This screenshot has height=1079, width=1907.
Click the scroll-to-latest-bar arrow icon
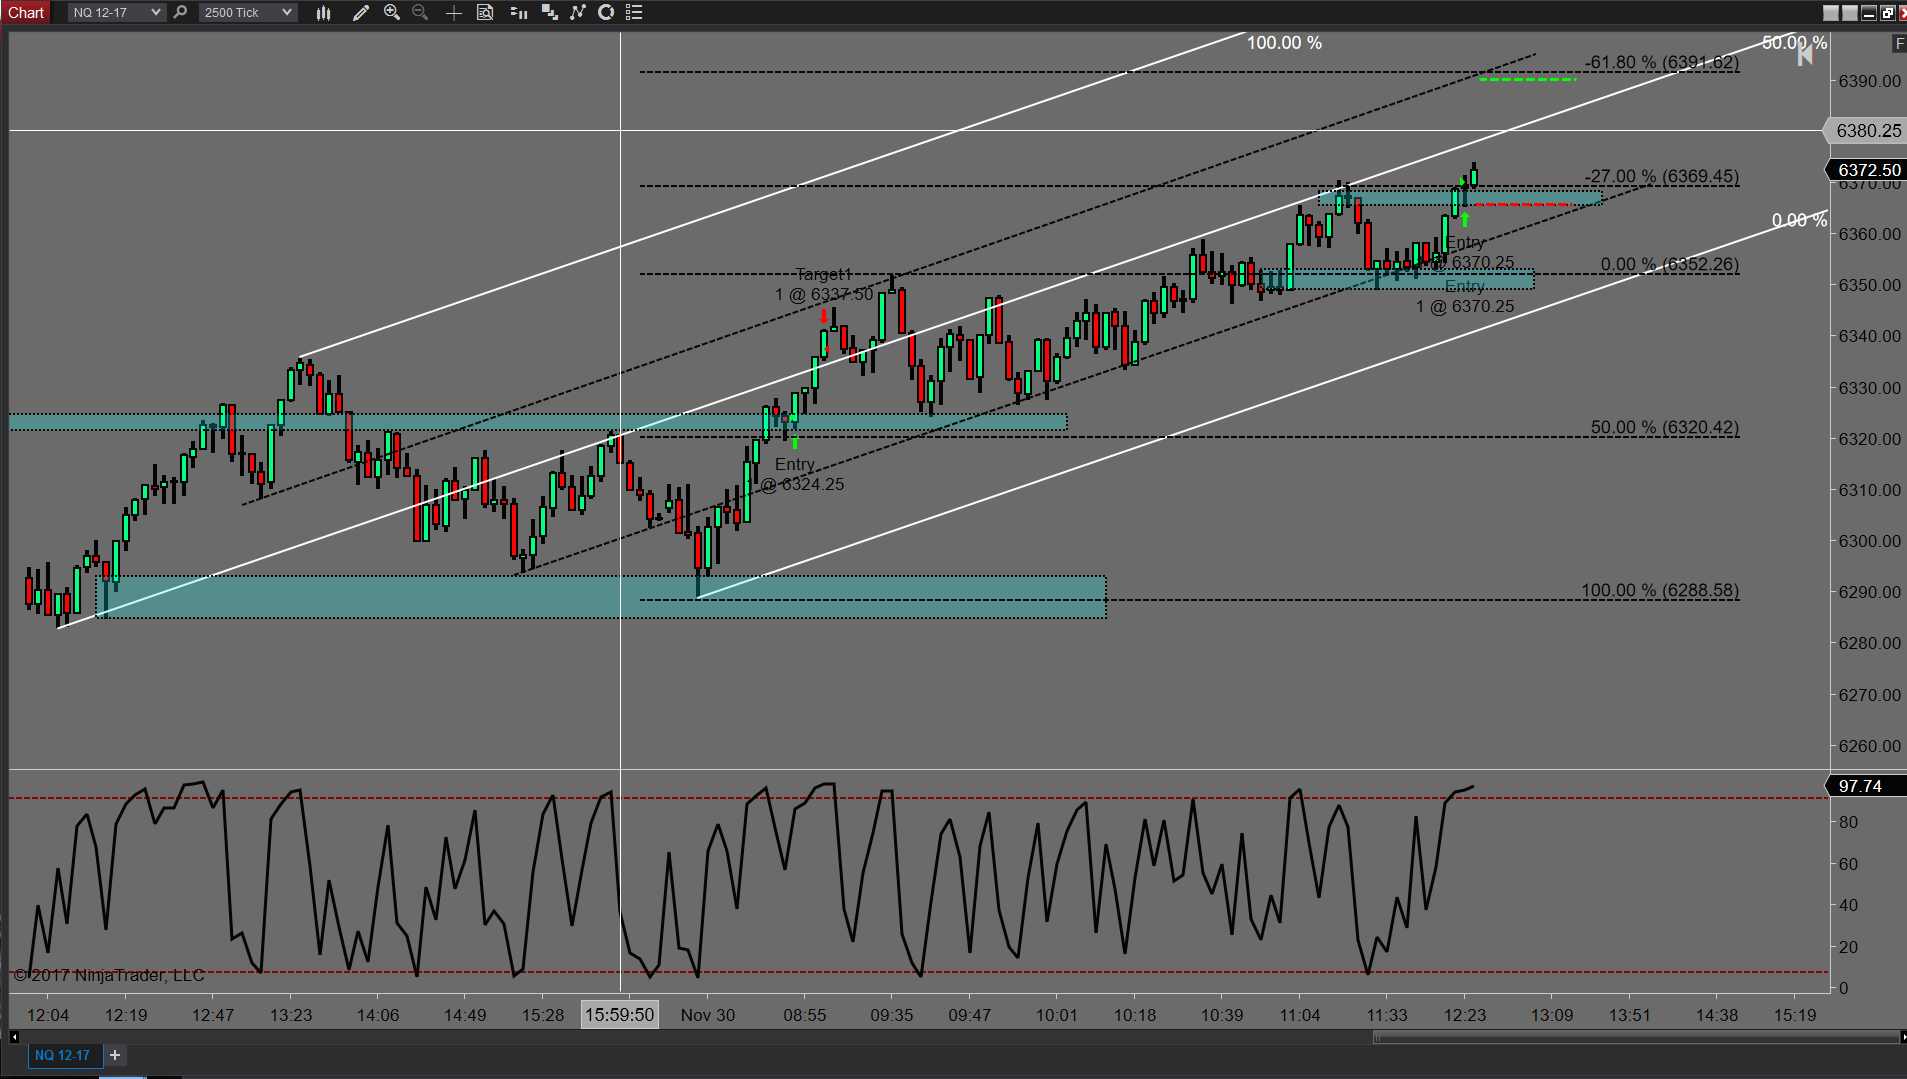pyautogui.click(x=1805, y=54)
